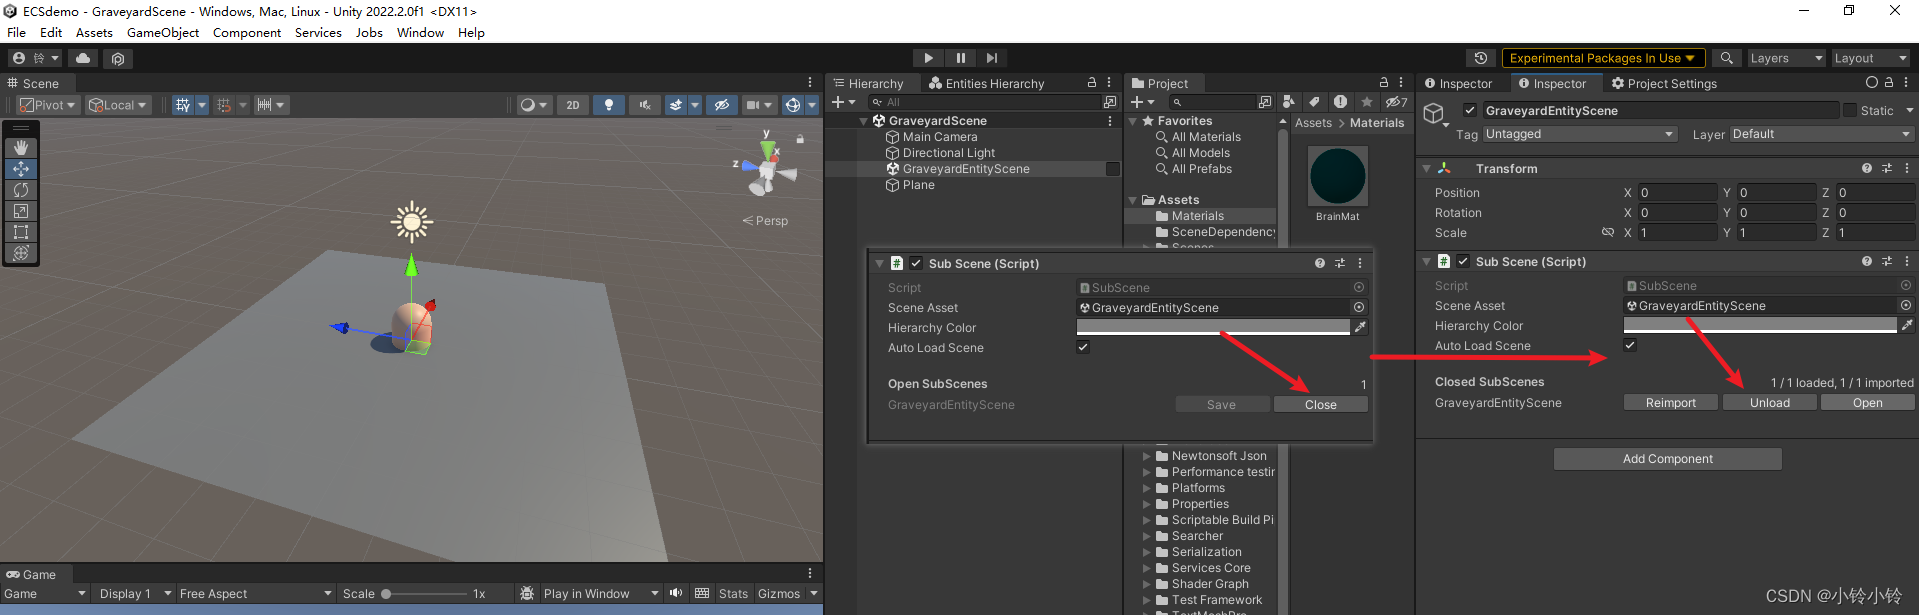Click the Unload SubScene button
The width and height of the screenshot is (1919, 615).
click(1769, 403)
